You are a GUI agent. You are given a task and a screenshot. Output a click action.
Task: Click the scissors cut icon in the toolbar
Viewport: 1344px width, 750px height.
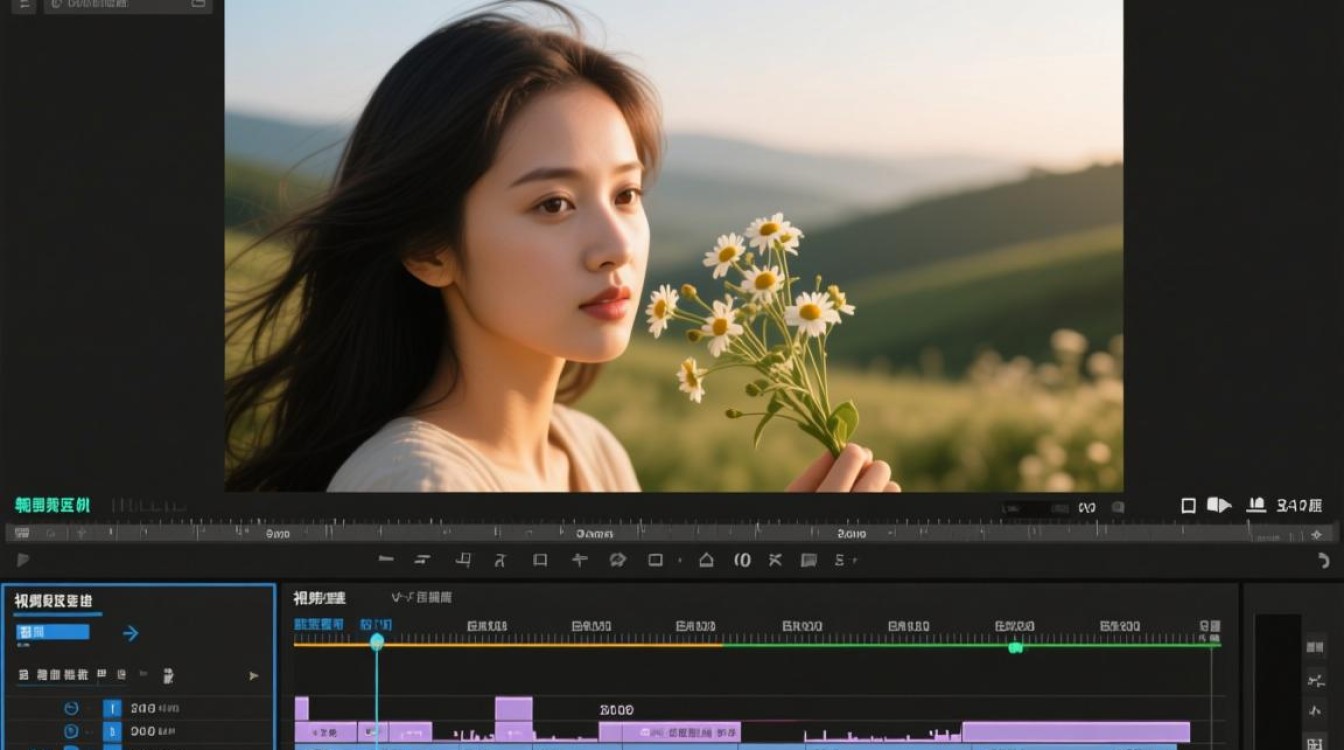[x=774, y=560]
